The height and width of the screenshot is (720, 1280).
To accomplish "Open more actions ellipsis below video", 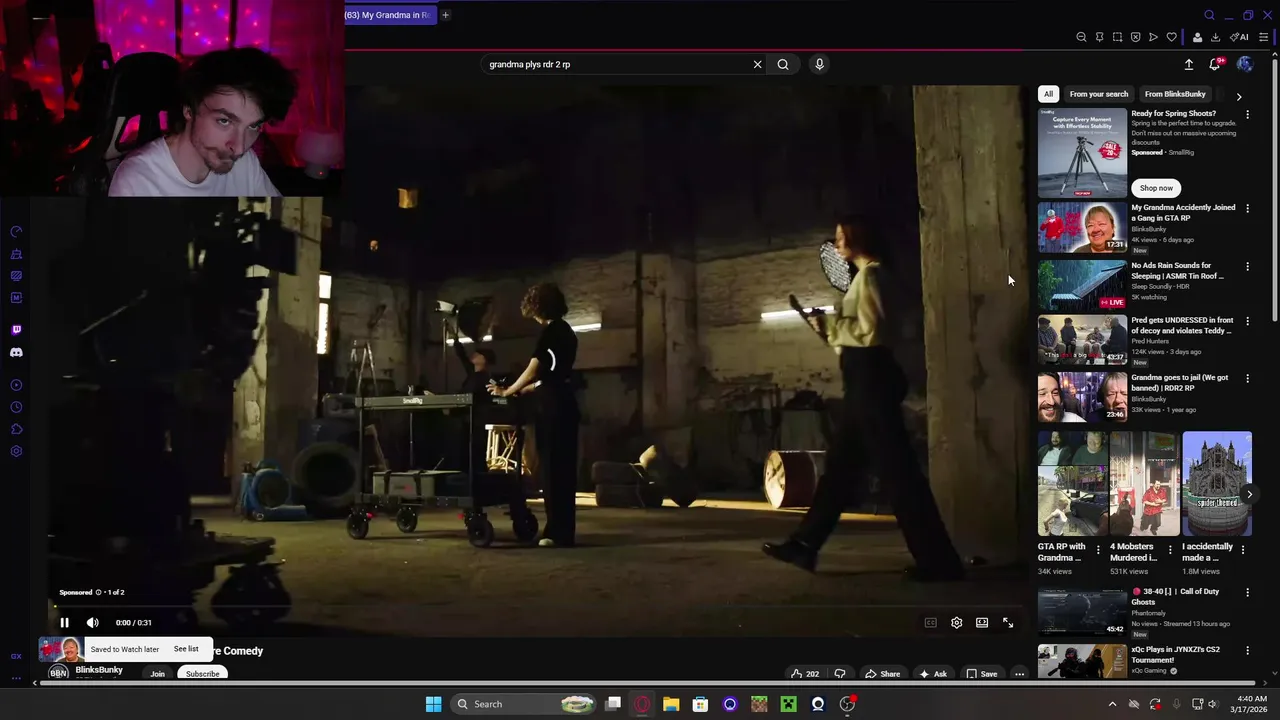I will tap(1019, 674).
